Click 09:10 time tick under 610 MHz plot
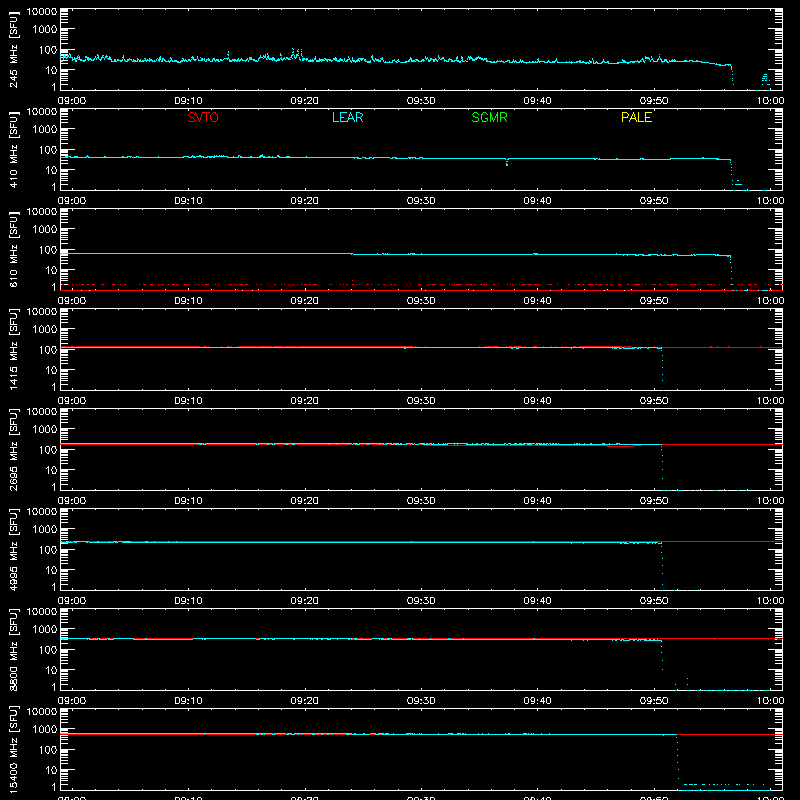The width and height of the screenshot is (800, 800). [188, 301]
